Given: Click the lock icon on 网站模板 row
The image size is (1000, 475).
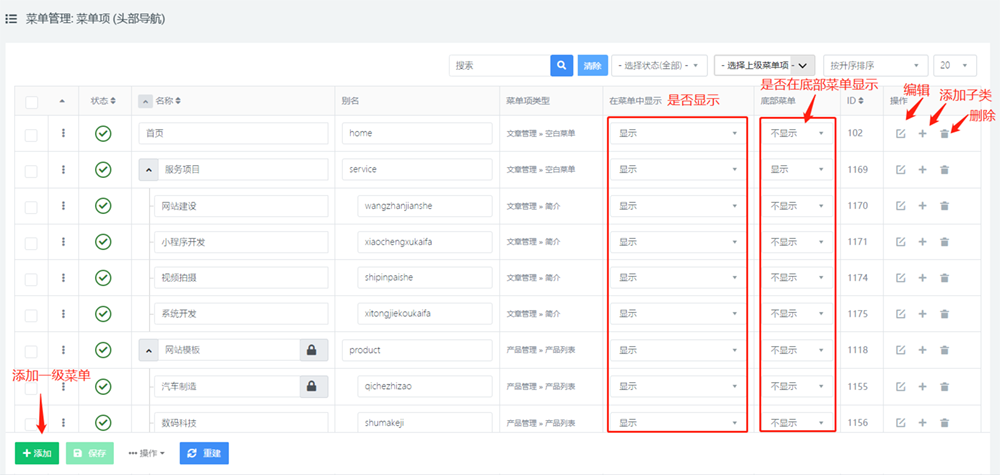Looking at the screenshot, I should [x=311, y=350].
